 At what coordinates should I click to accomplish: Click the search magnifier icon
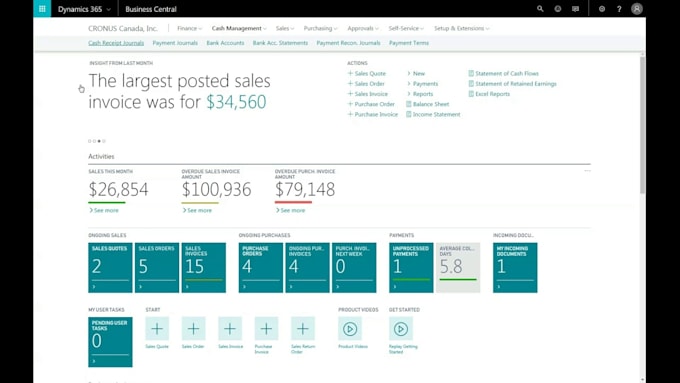coord(540,9)
